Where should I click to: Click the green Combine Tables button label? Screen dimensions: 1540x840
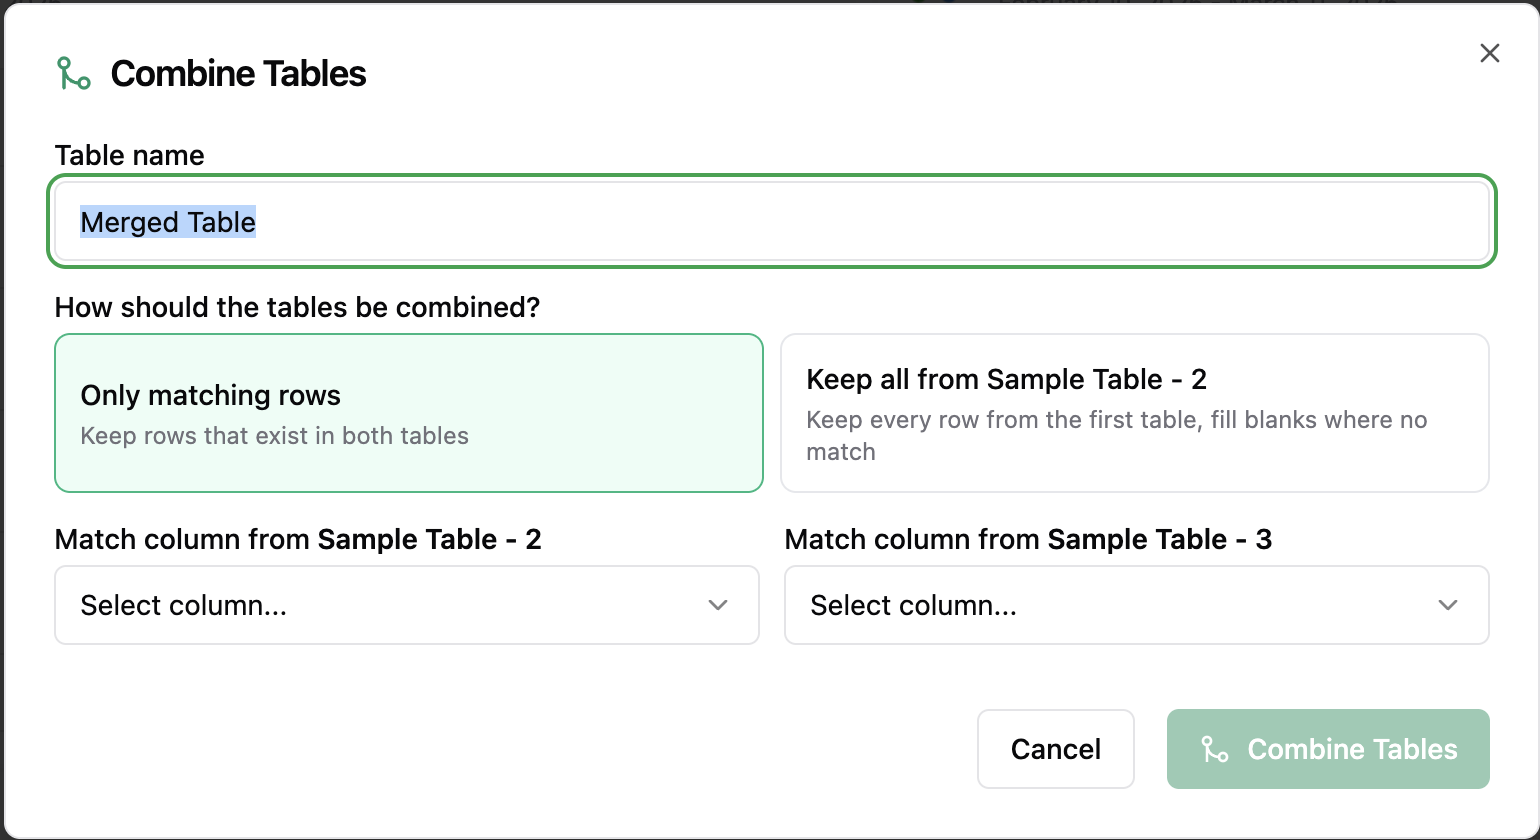coord(1352,749)
